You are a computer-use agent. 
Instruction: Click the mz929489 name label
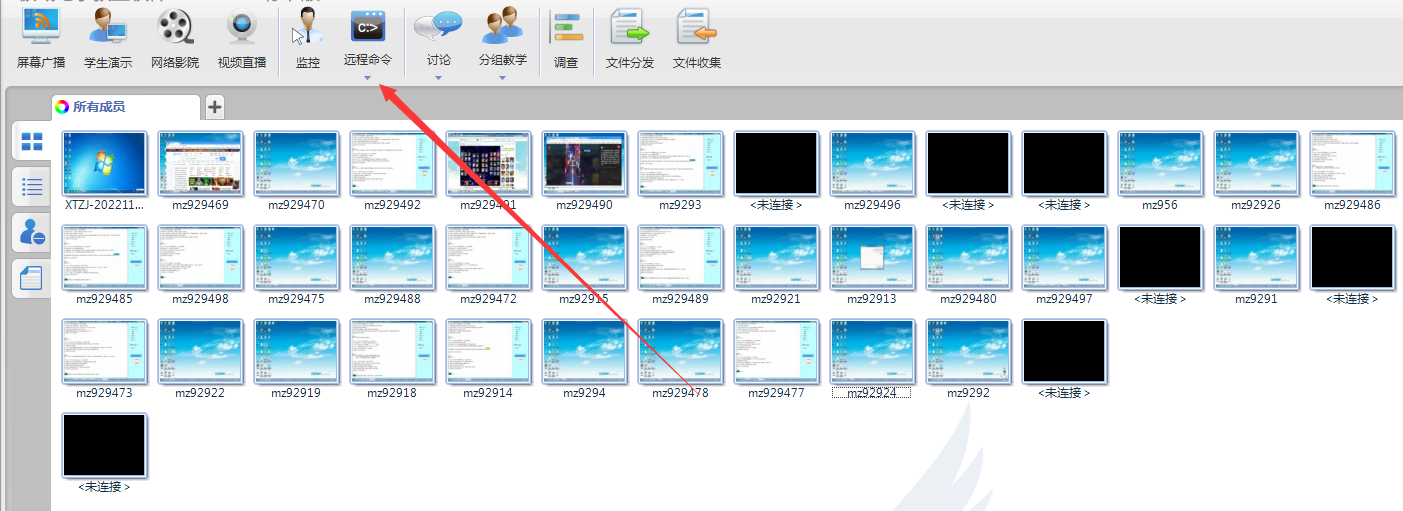681,299
